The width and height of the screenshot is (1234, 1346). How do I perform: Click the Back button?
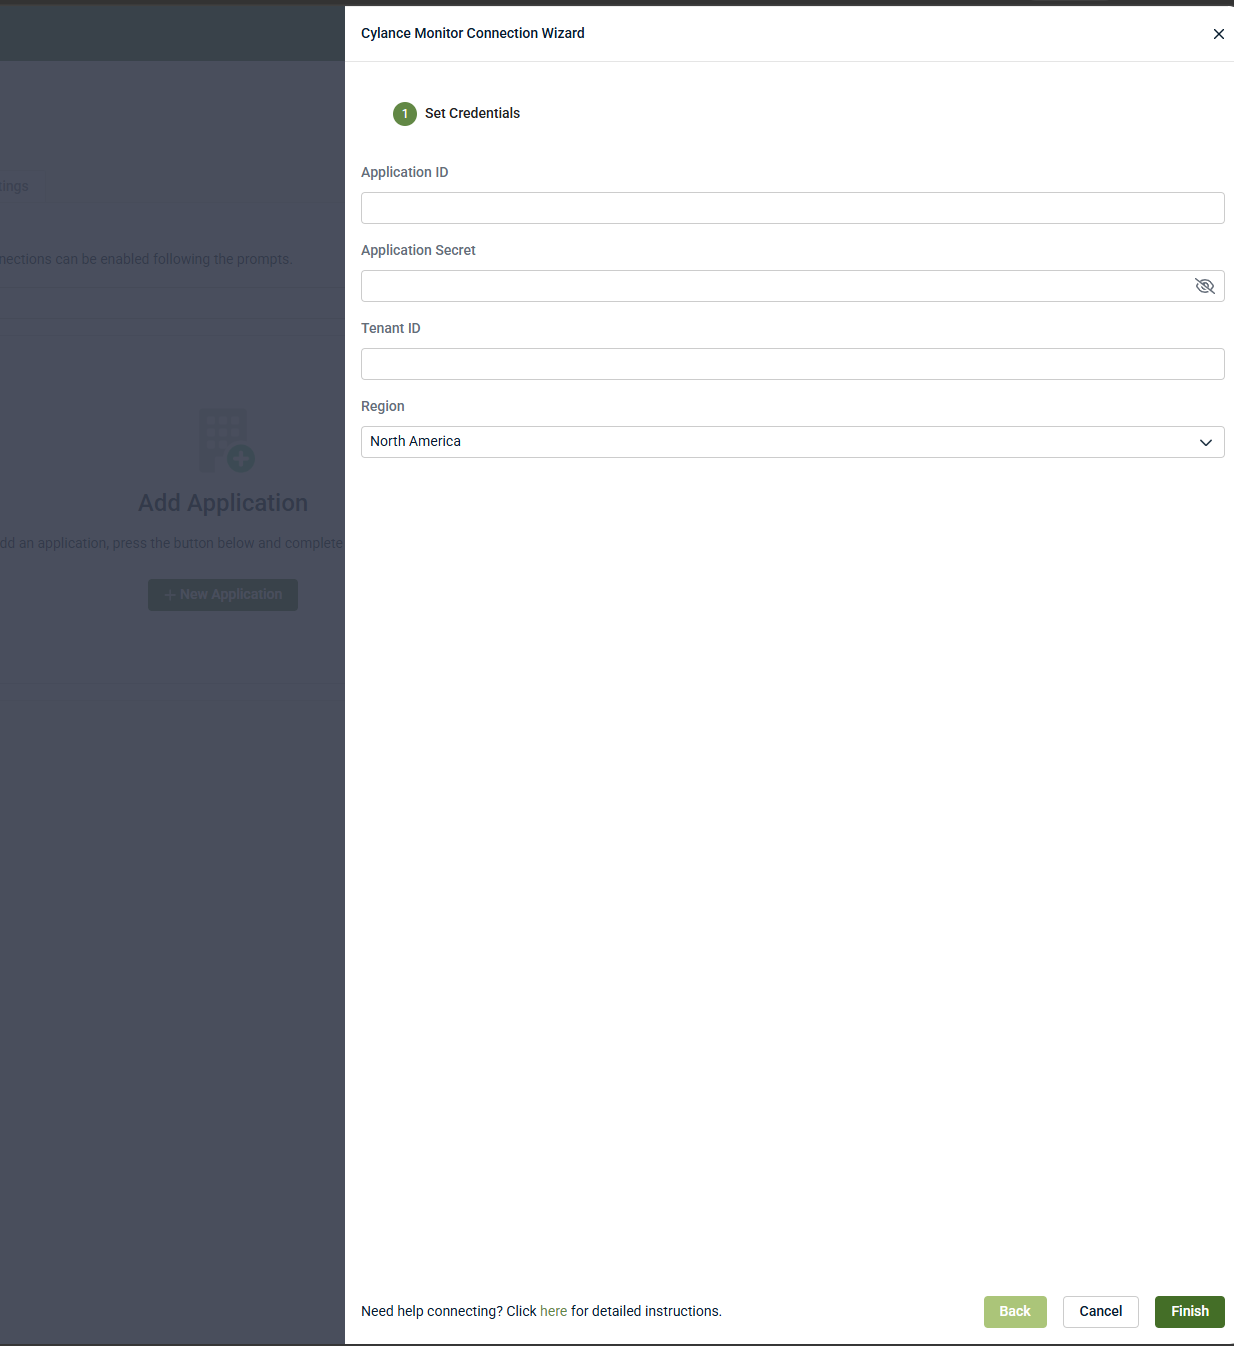pyautogui.click(x=1015, y=1312)
